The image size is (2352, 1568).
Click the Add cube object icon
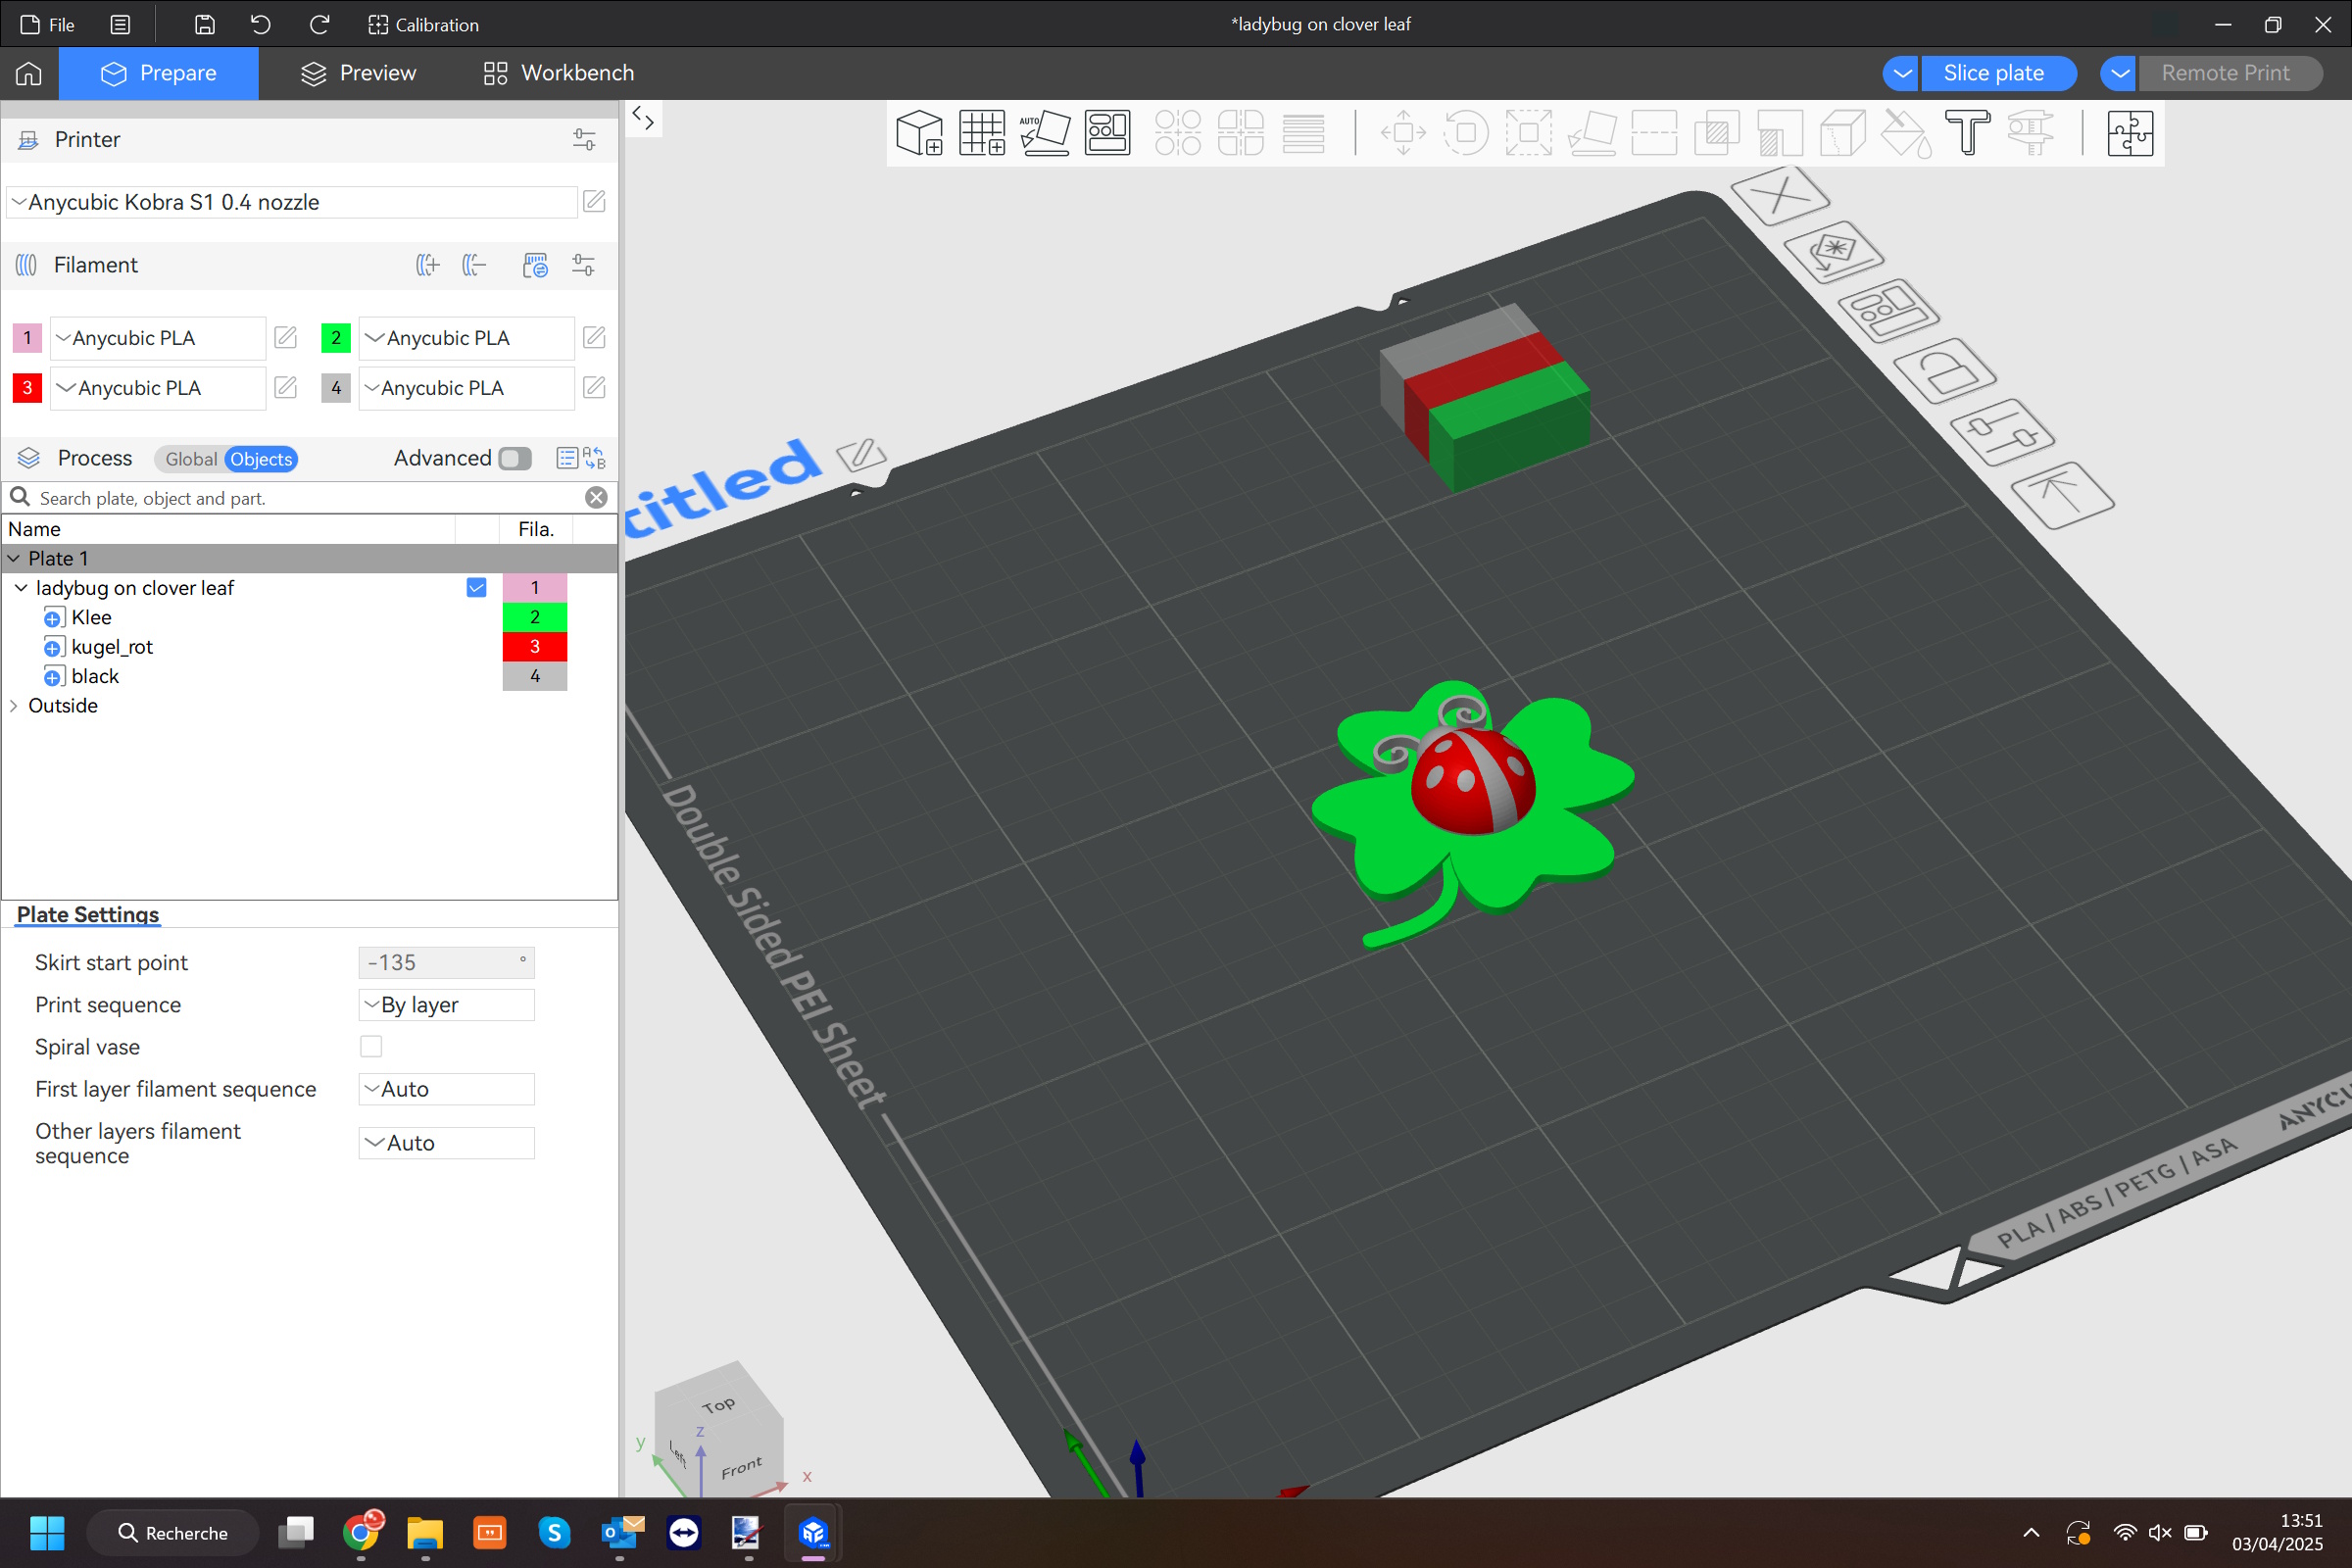[919, 133]
